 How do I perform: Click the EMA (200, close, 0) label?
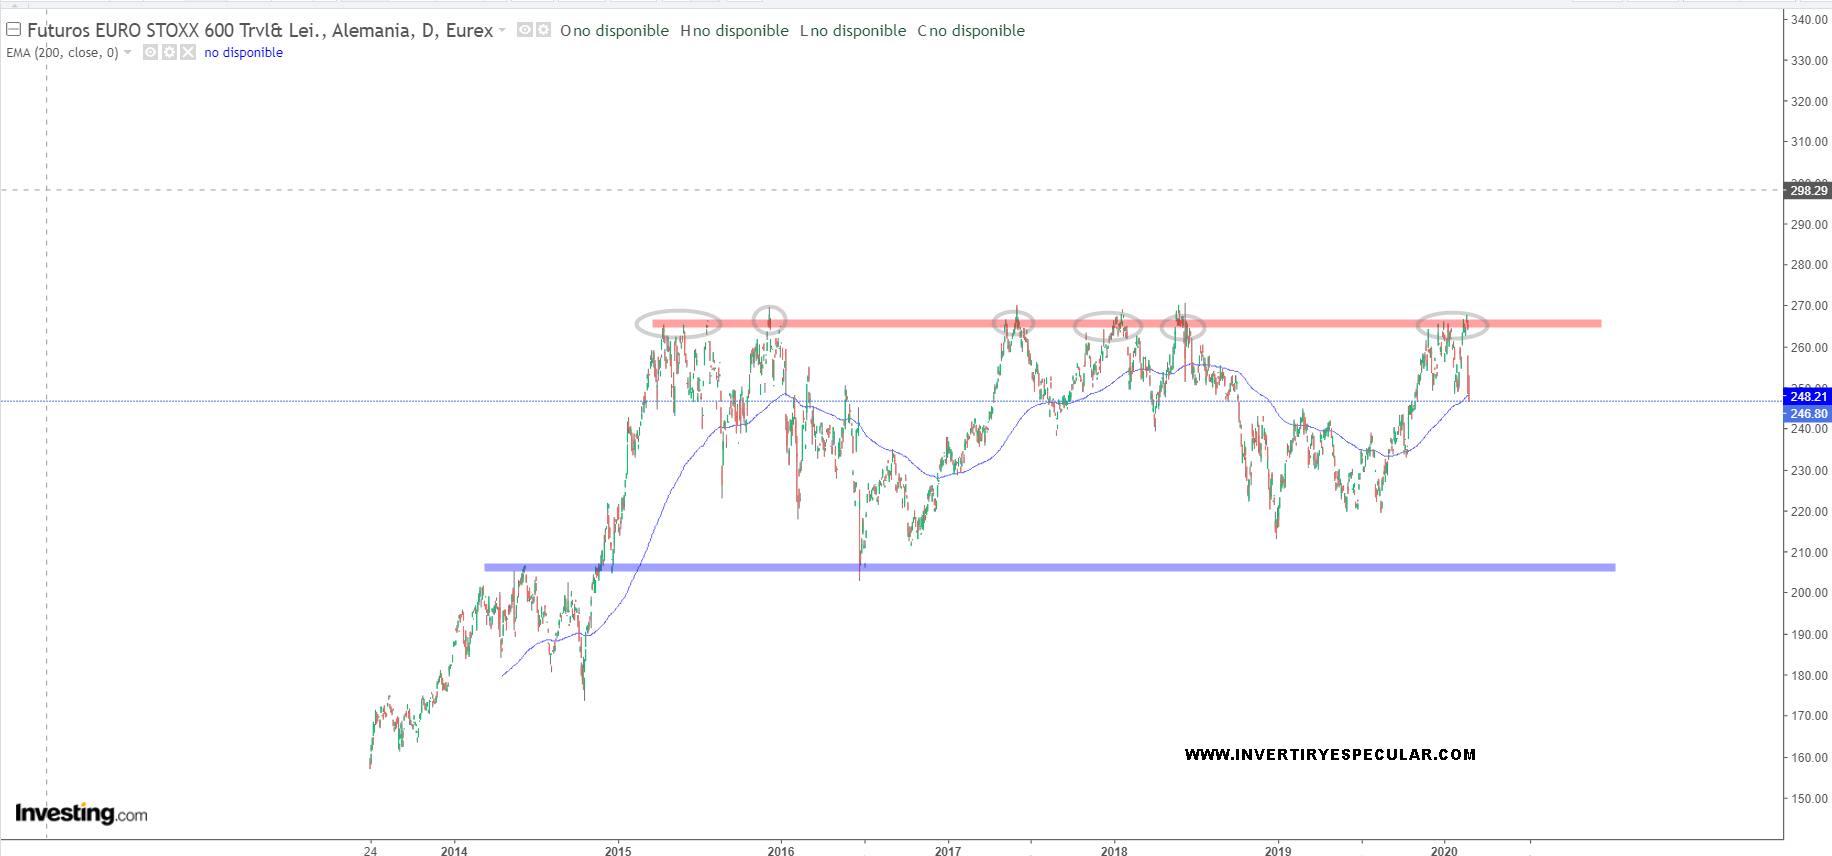click(62, 53)
